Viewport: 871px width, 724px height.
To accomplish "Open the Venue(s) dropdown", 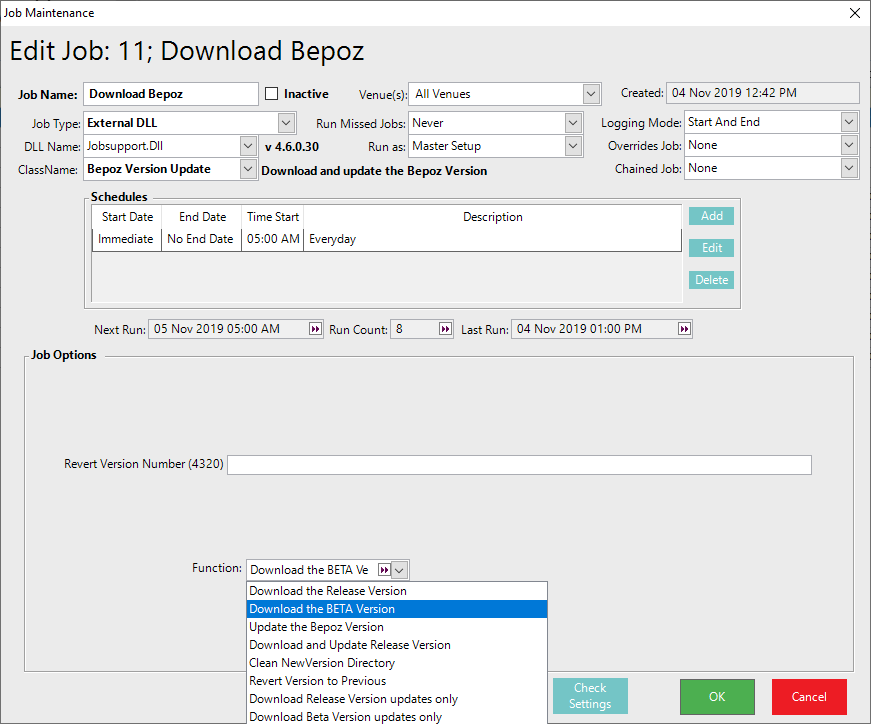I will tap(591, 94).
